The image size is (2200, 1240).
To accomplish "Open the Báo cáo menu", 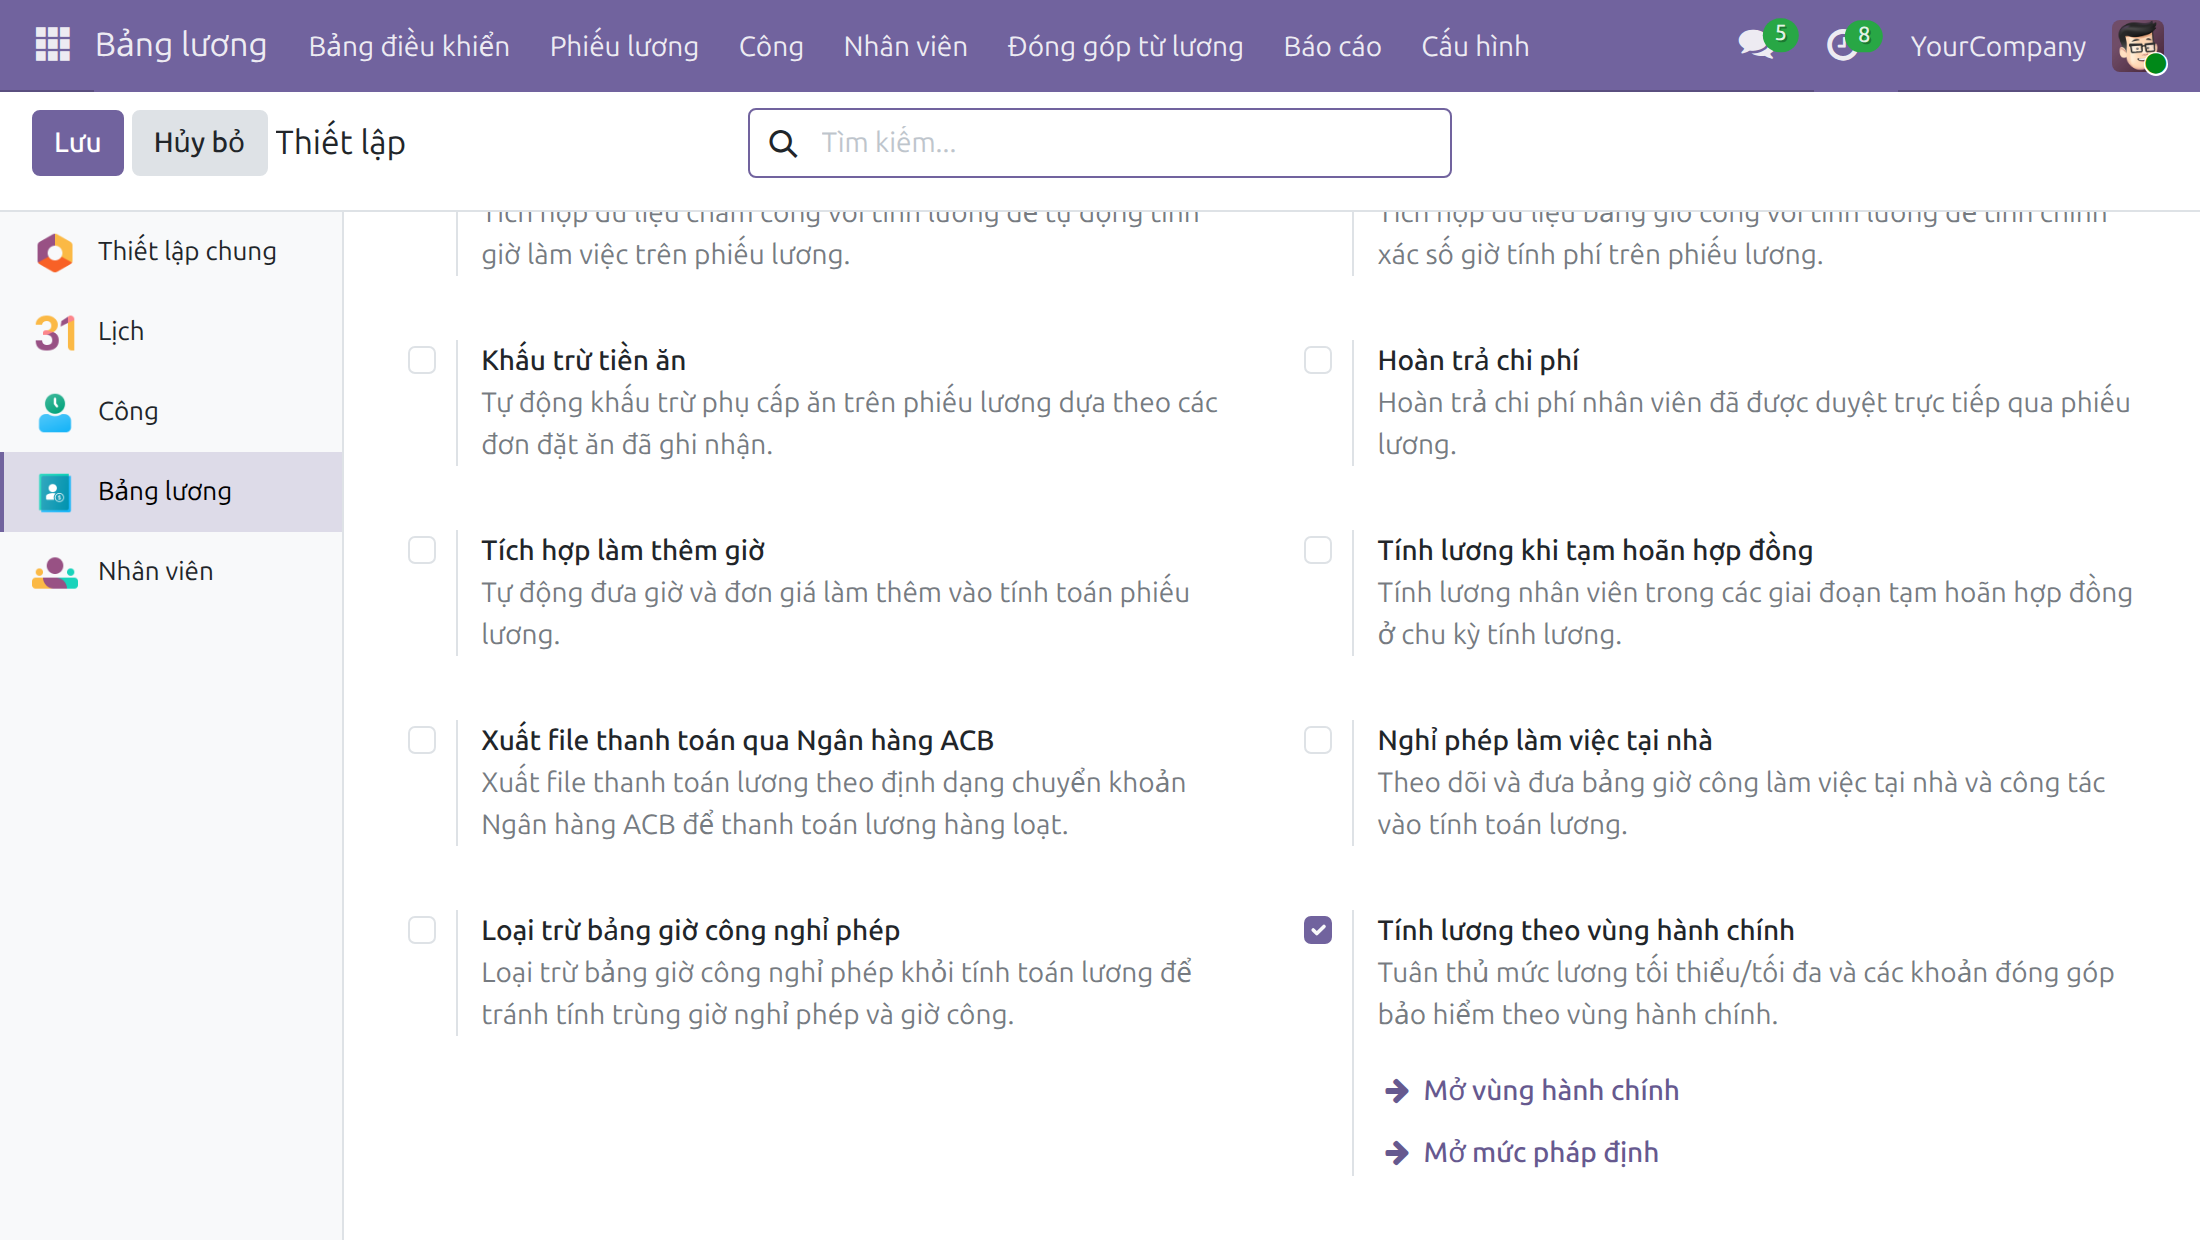I will coord(1333,46).
